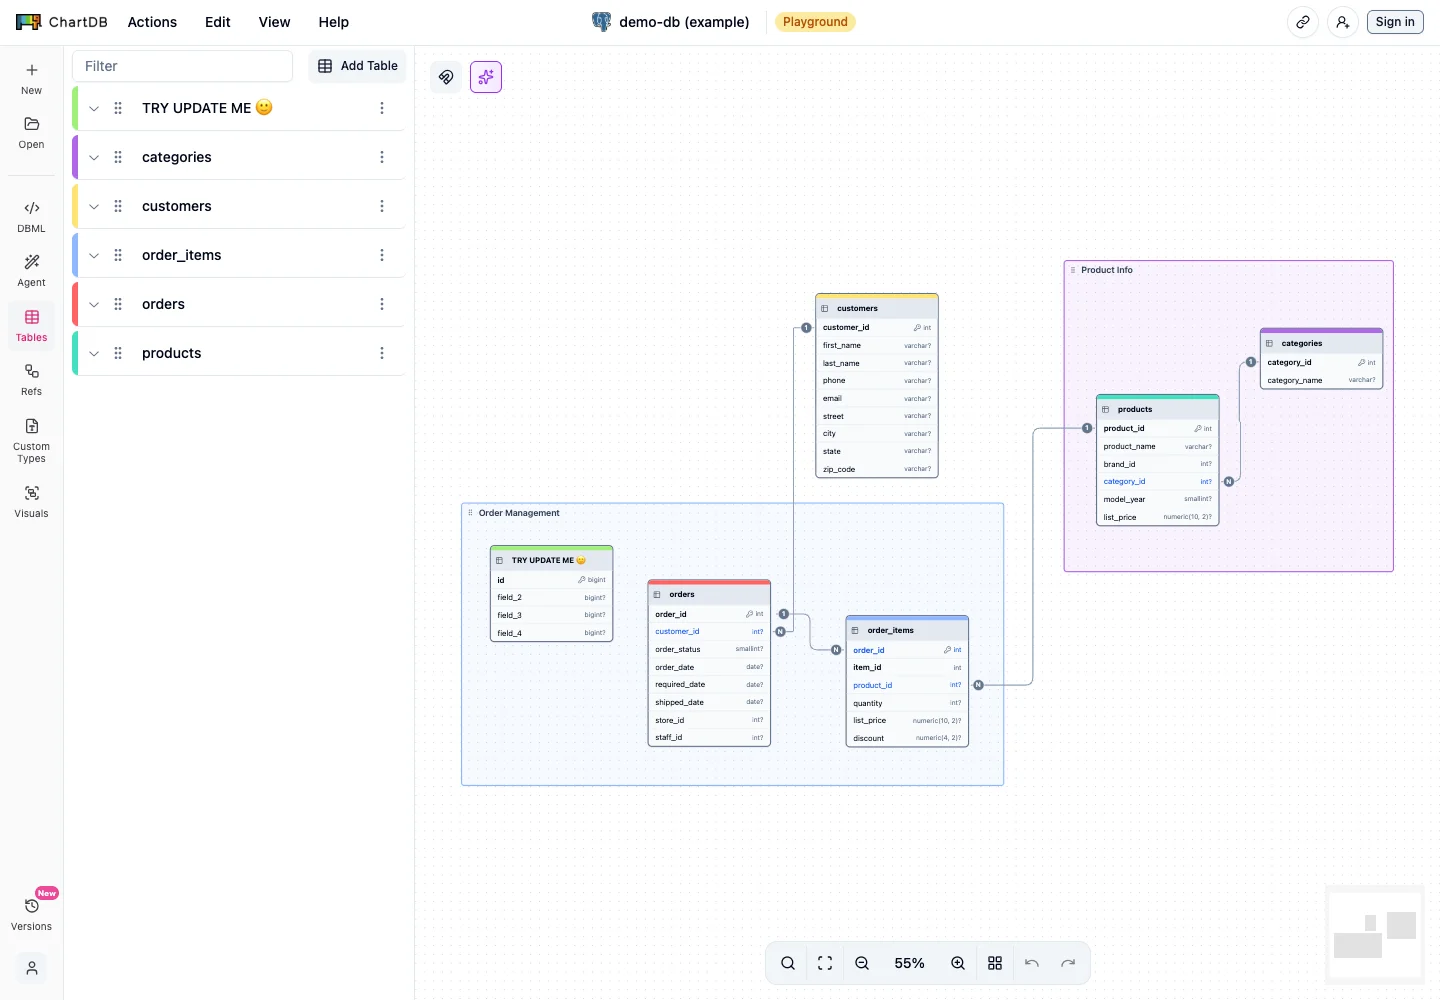
Task: Undo the last action
Action: point(1032,963)
